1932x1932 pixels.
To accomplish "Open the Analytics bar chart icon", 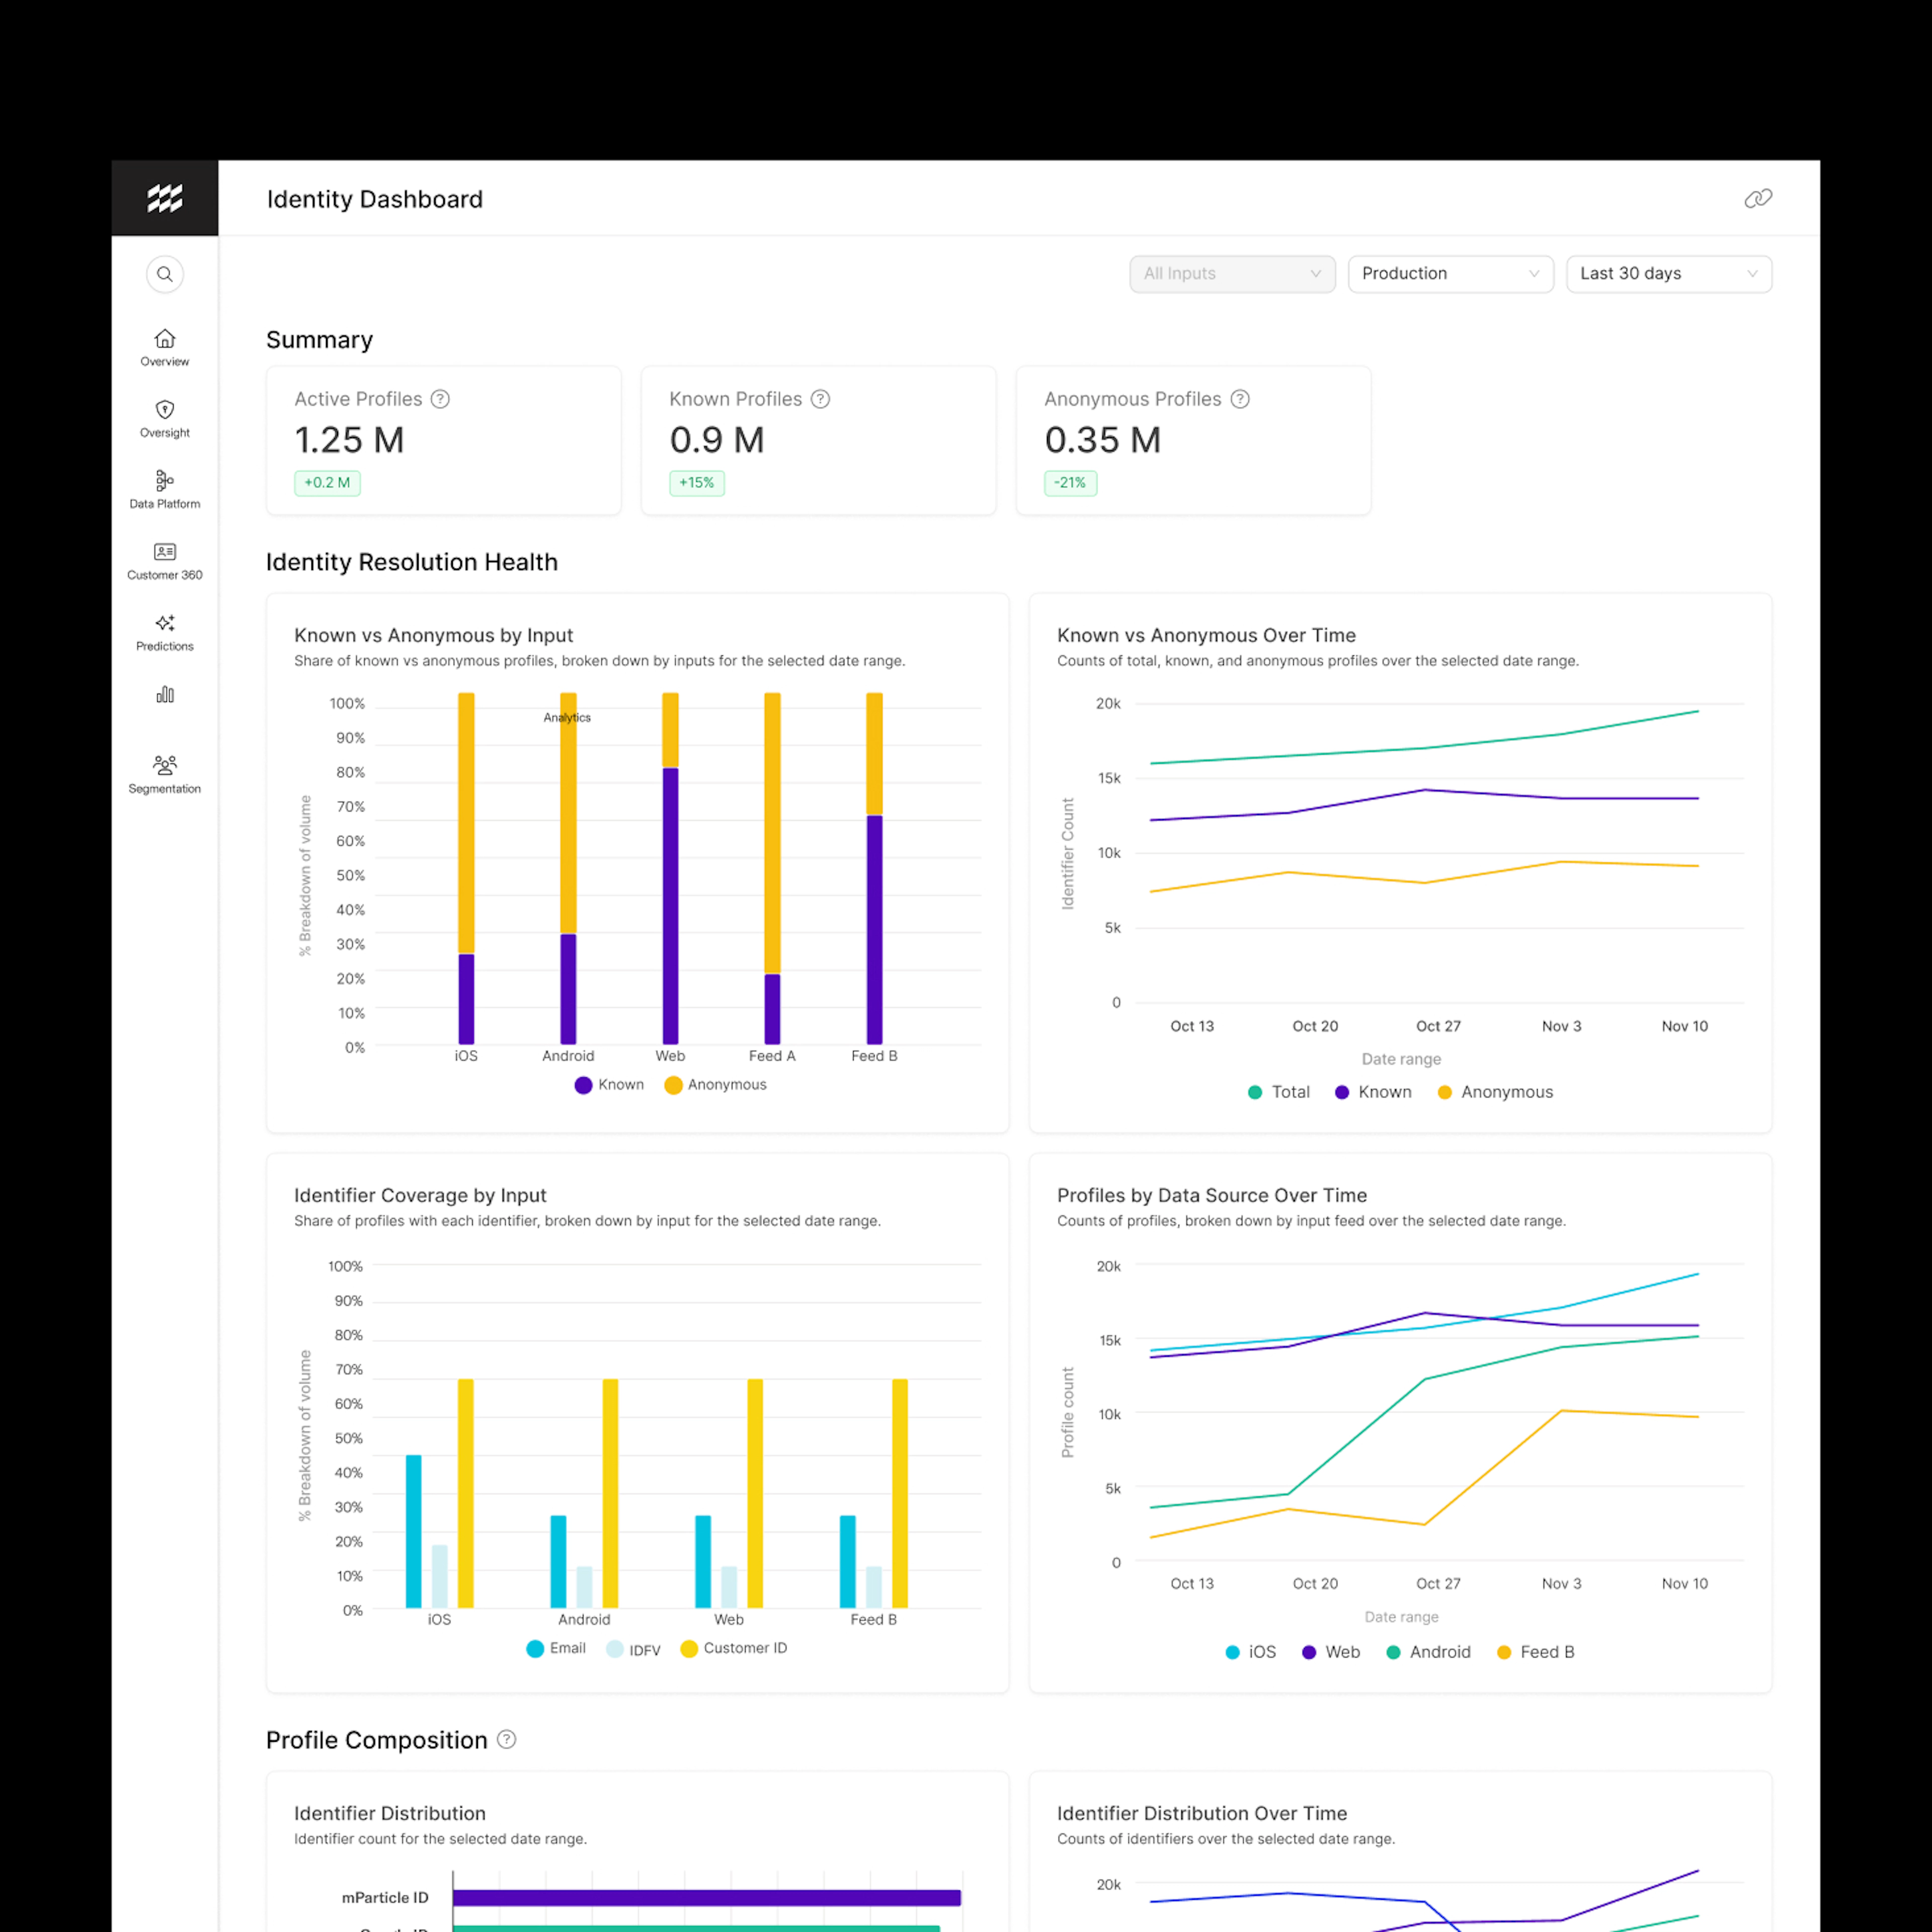I will [x=165, y=694].
